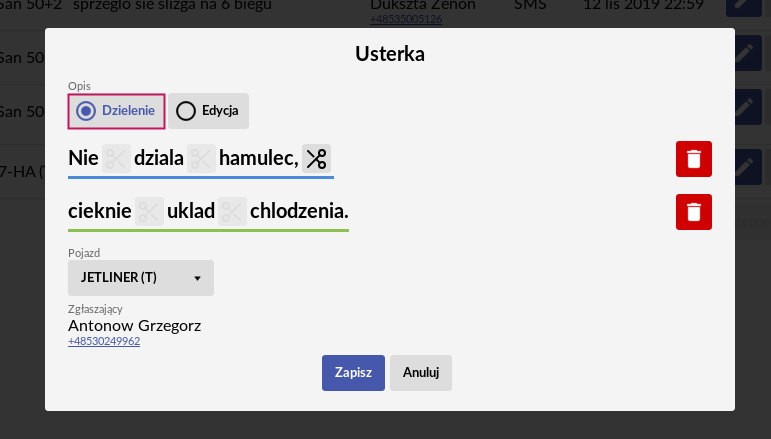Click the word 'hamulec,' in first description
Screen dimensions: 771x439
(x=259, y=158)
